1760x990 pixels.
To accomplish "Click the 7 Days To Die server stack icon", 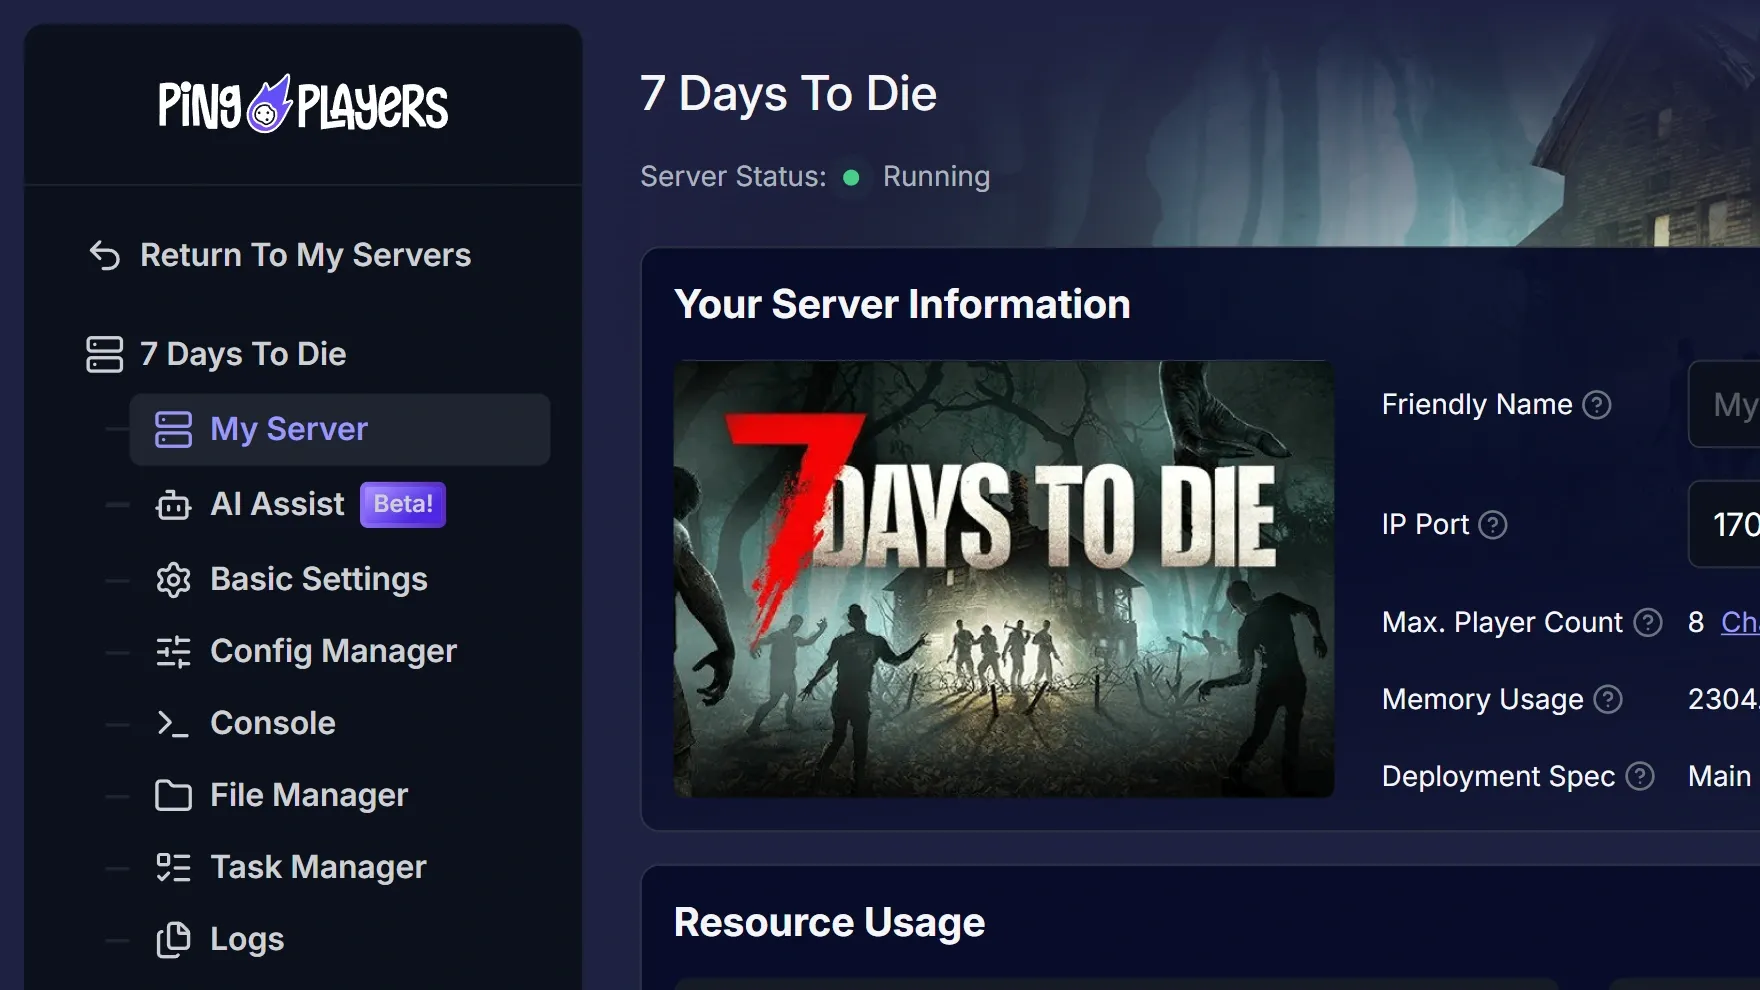I will pos(105,354).
